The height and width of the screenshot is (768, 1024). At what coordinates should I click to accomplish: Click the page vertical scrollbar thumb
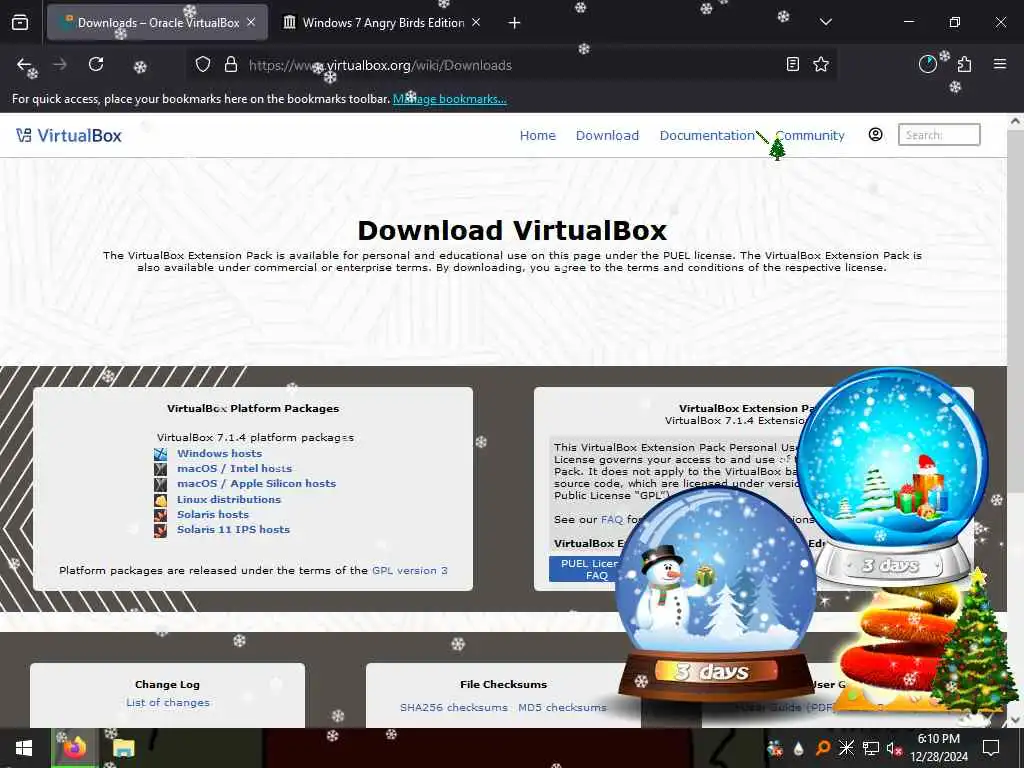[1015, 310]
